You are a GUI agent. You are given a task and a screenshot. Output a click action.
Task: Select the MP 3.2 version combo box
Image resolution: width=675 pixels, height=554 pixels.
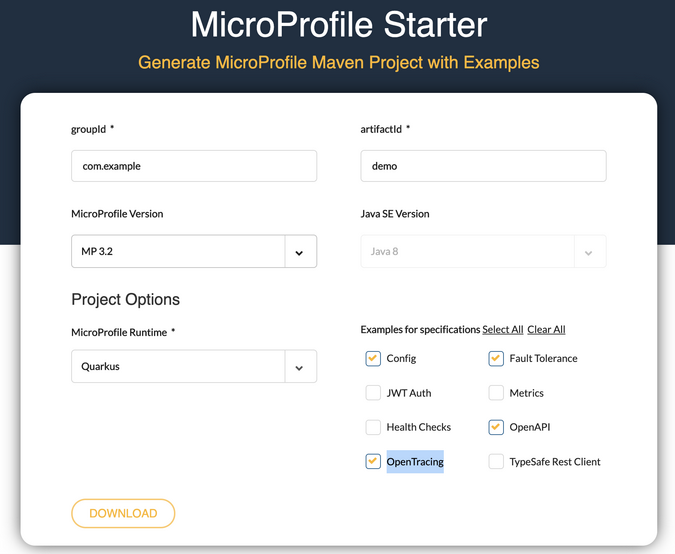180,252
